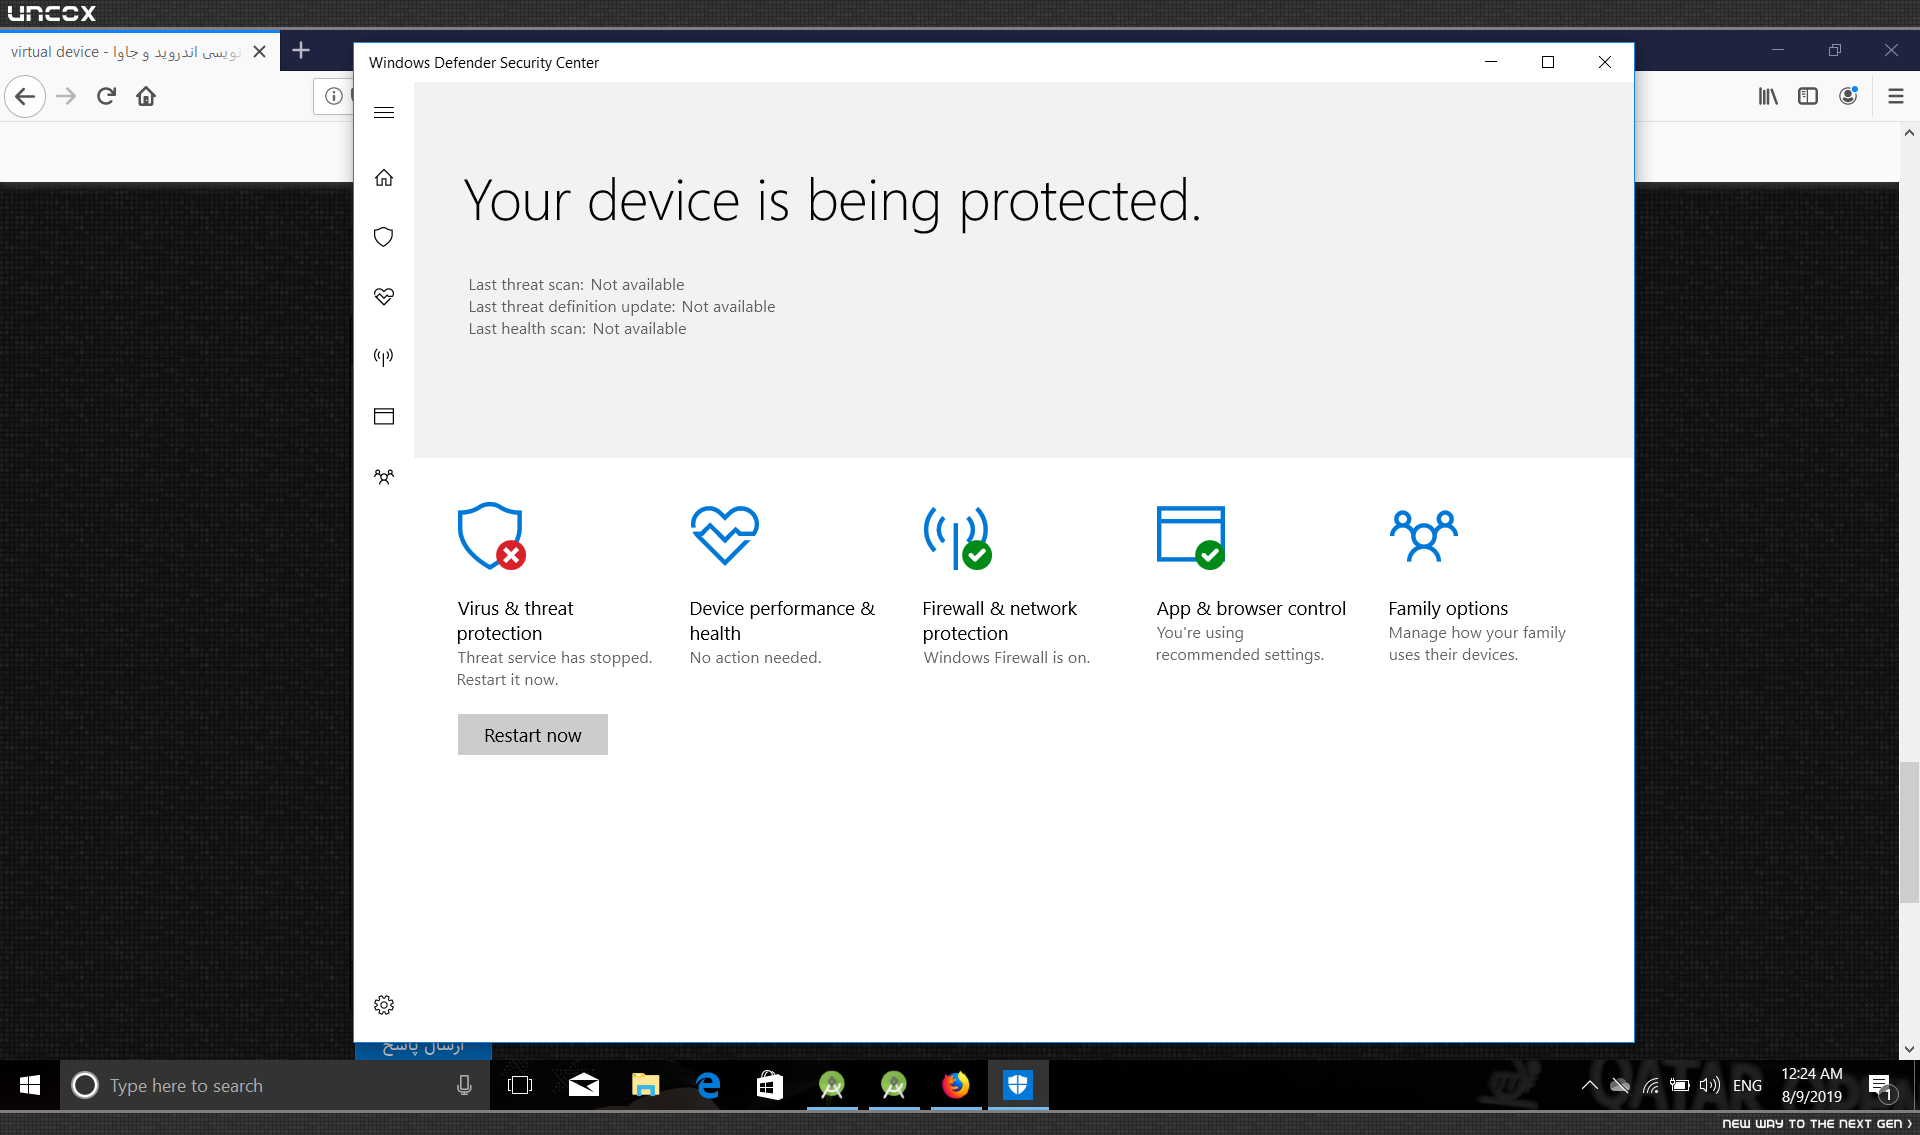Click the large Family options tile icon
This screenshot has height=1135, width=1920.
(x=1424, y=536)
